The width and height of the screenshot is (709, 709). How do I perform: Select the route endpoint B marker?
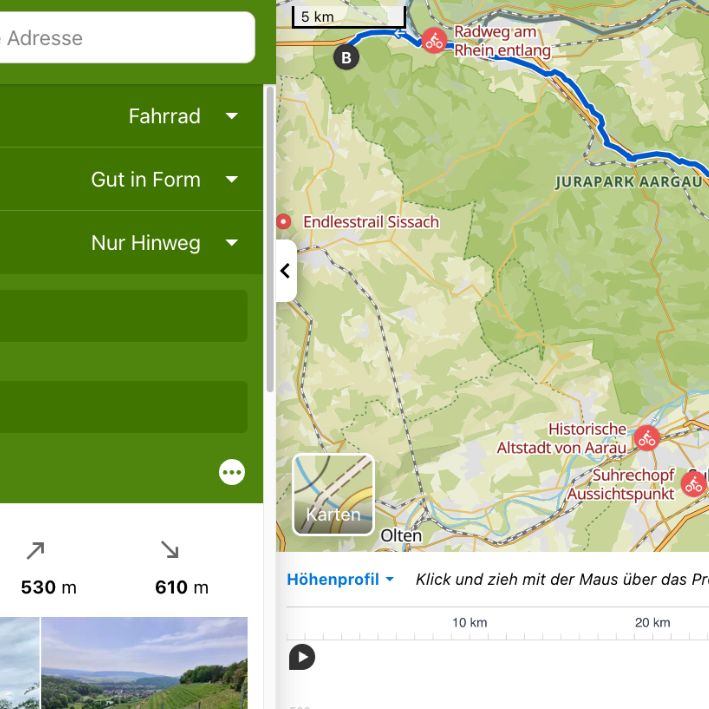pos(346,57)
